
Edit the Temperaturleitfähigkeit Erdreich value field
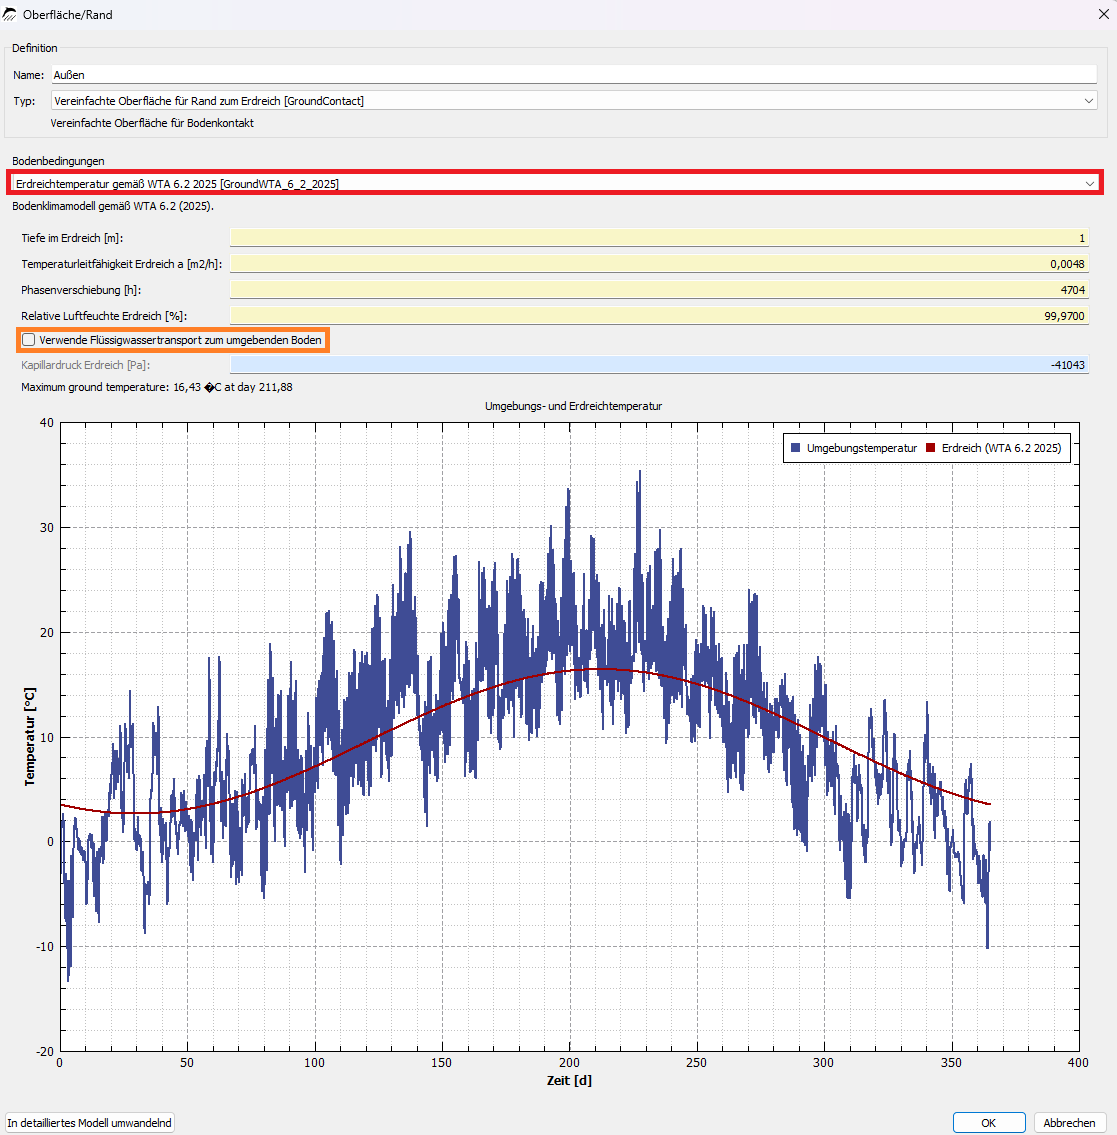[x=659, y=264]
